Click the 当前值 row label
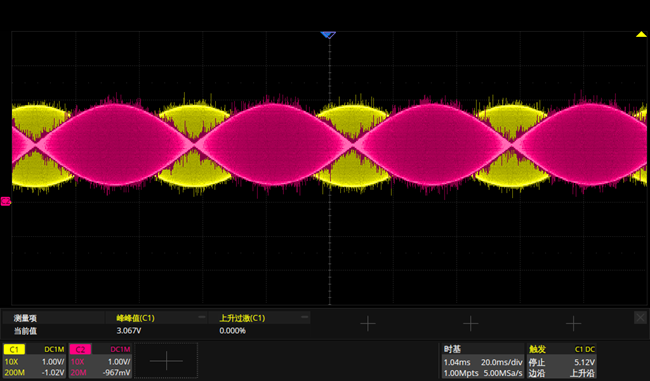650x381 pixels. [x=25, y=331]
